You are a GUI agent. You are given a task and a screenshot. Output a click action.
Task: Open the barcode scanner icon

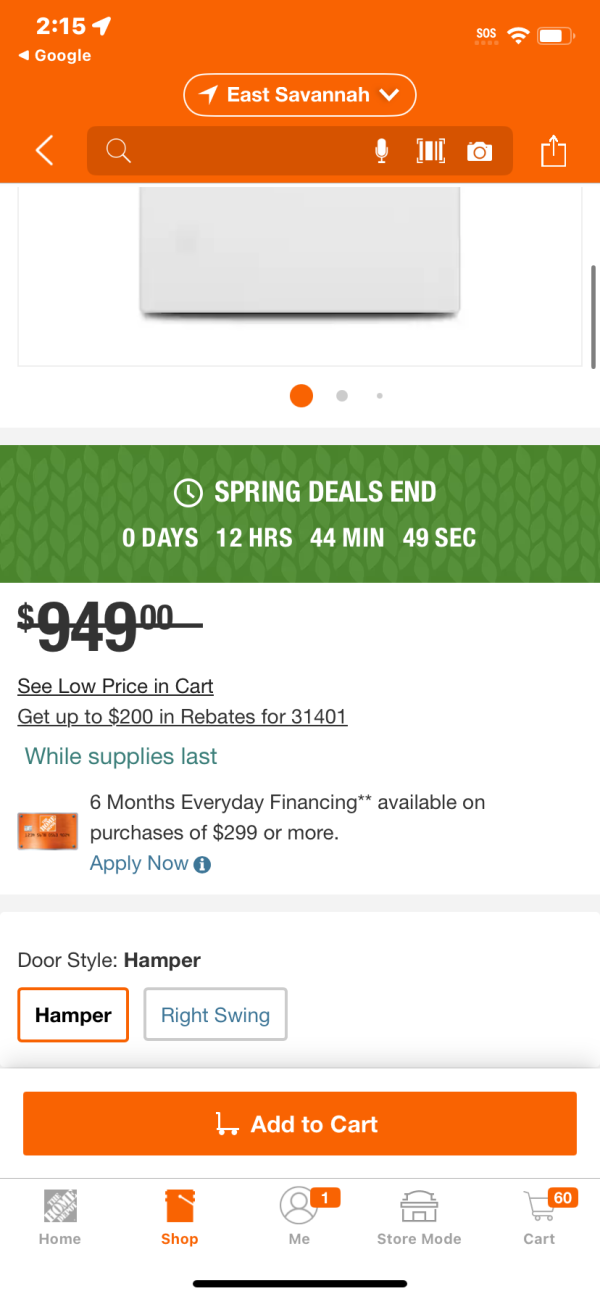[430, 151]
